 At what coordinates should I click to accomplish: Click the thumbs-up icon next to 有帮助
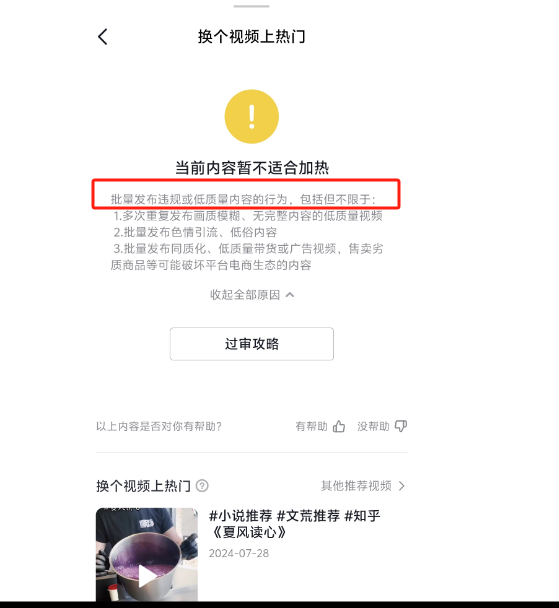pos(339,426)
